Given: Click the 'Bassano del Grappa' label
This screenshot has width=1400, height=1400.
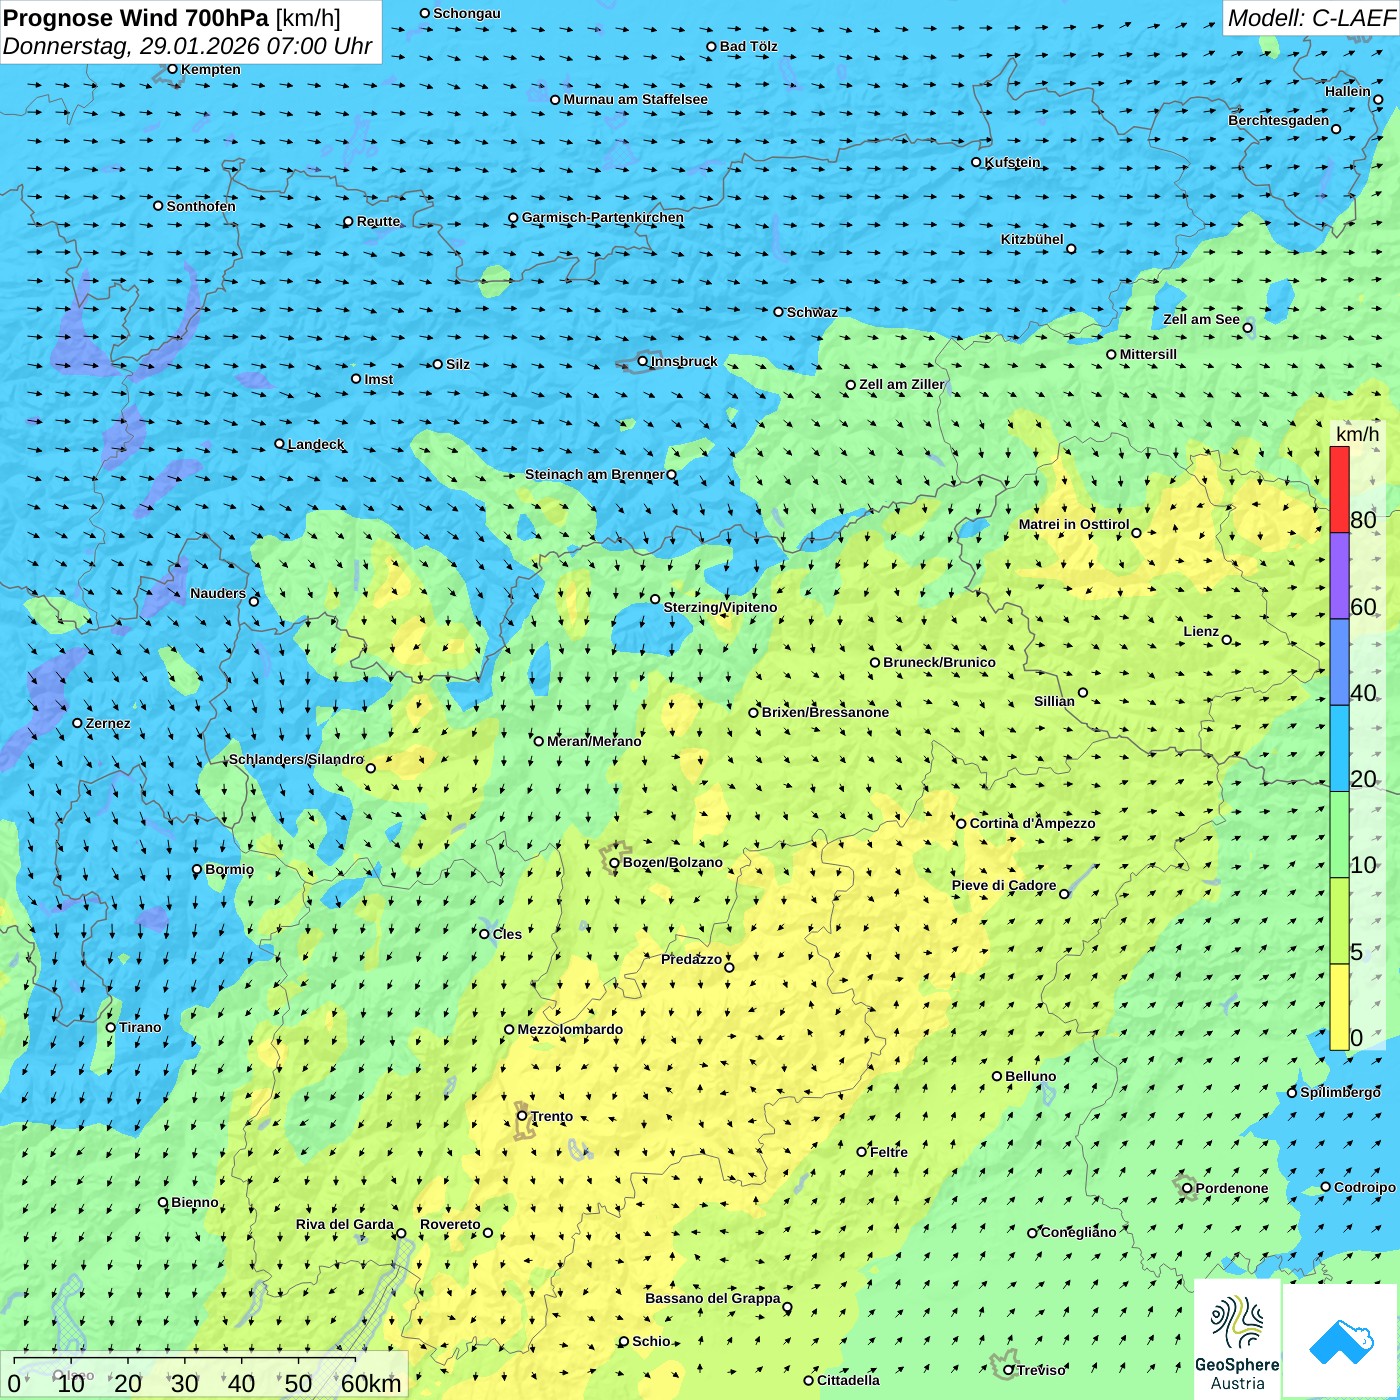Looking at the screenshot, I should tap(713, 1298).
